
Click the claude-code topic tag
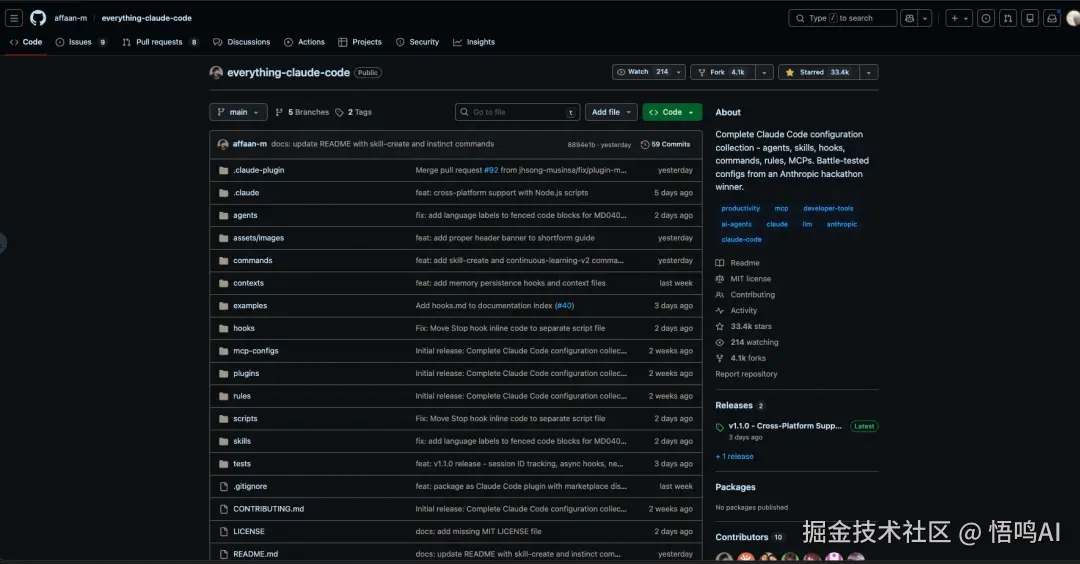point(741,240)
